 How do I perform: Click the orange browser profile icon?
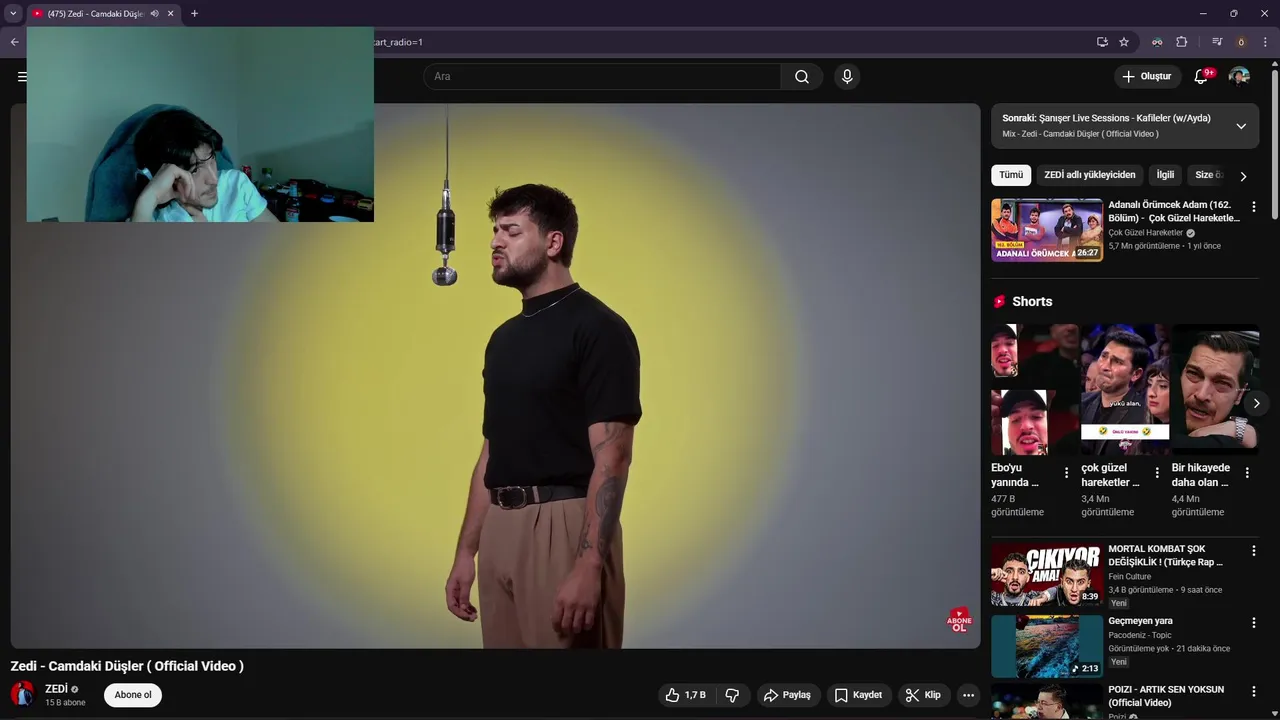pyautogui.click(x=1241, y=42)
